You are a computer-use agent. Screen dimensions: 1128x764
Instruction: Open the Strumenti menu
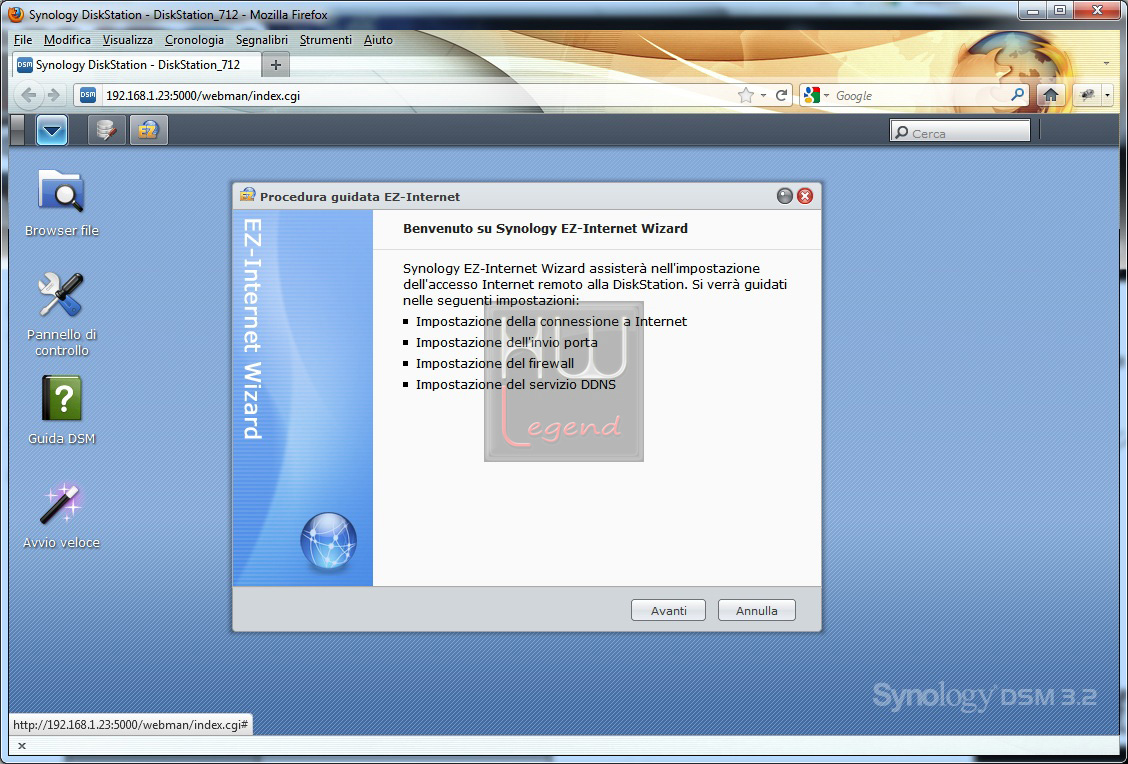(x=325, y=40)
